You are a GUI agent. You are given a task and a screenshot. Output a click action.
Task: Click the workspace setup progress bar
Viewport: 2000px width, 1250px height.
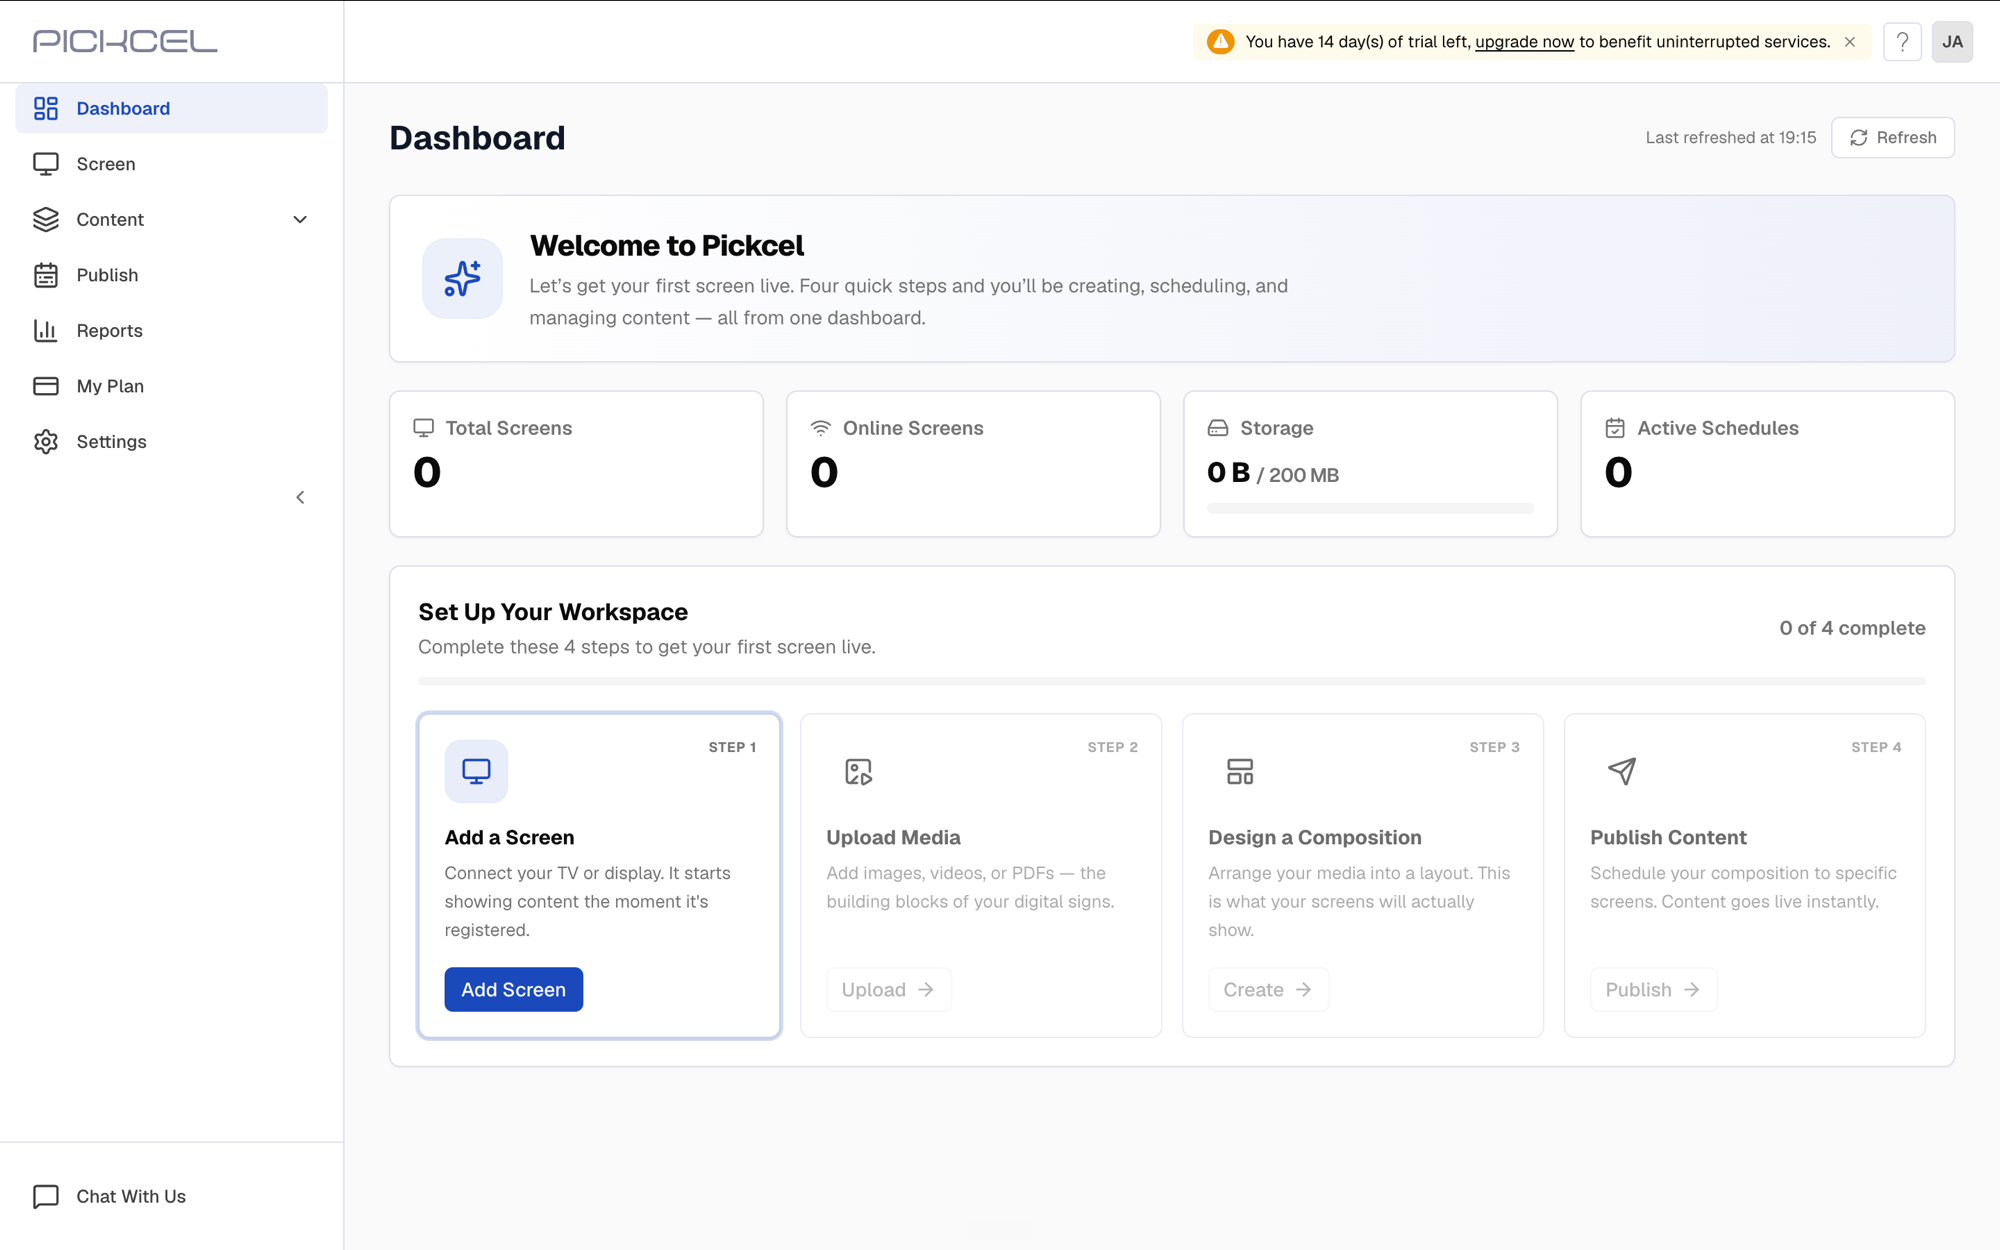point(1172,681)
